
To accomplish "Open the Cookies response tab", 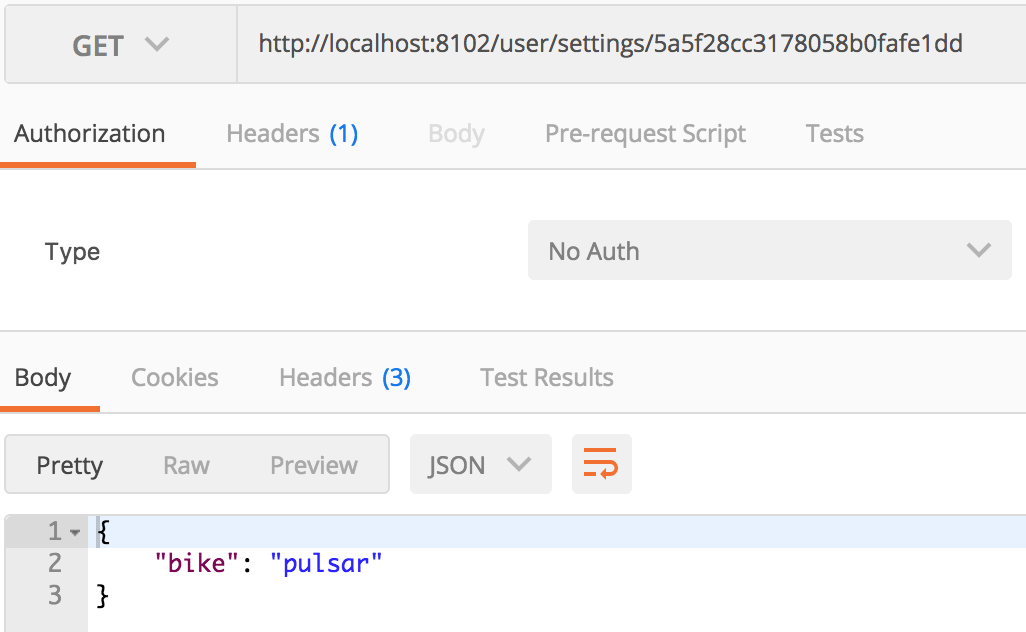I will click(x=175, y=377).
